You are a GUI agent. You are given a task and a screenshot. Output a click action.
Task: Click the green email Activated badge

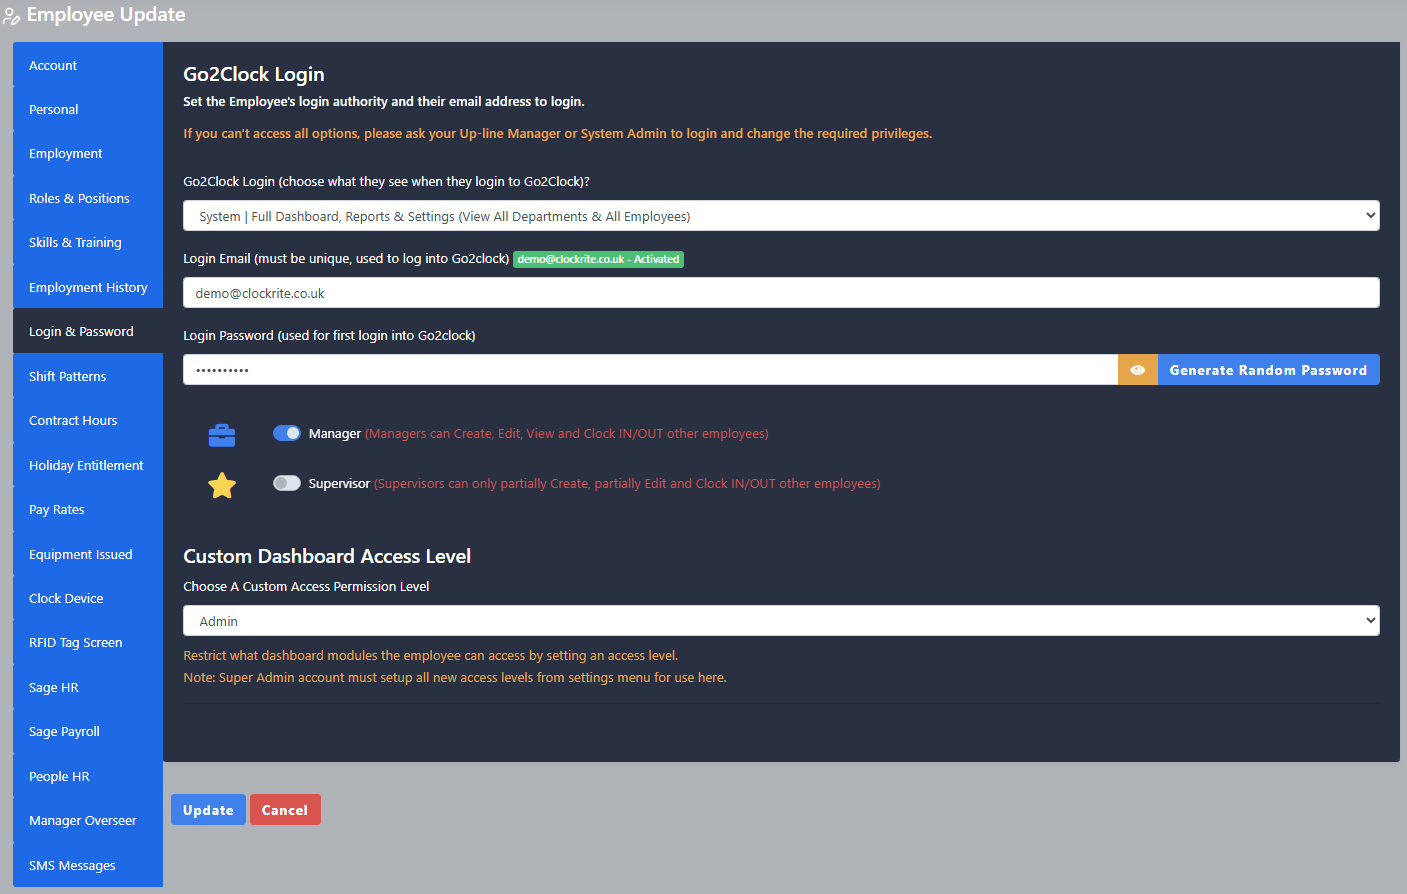click(598, 259)
